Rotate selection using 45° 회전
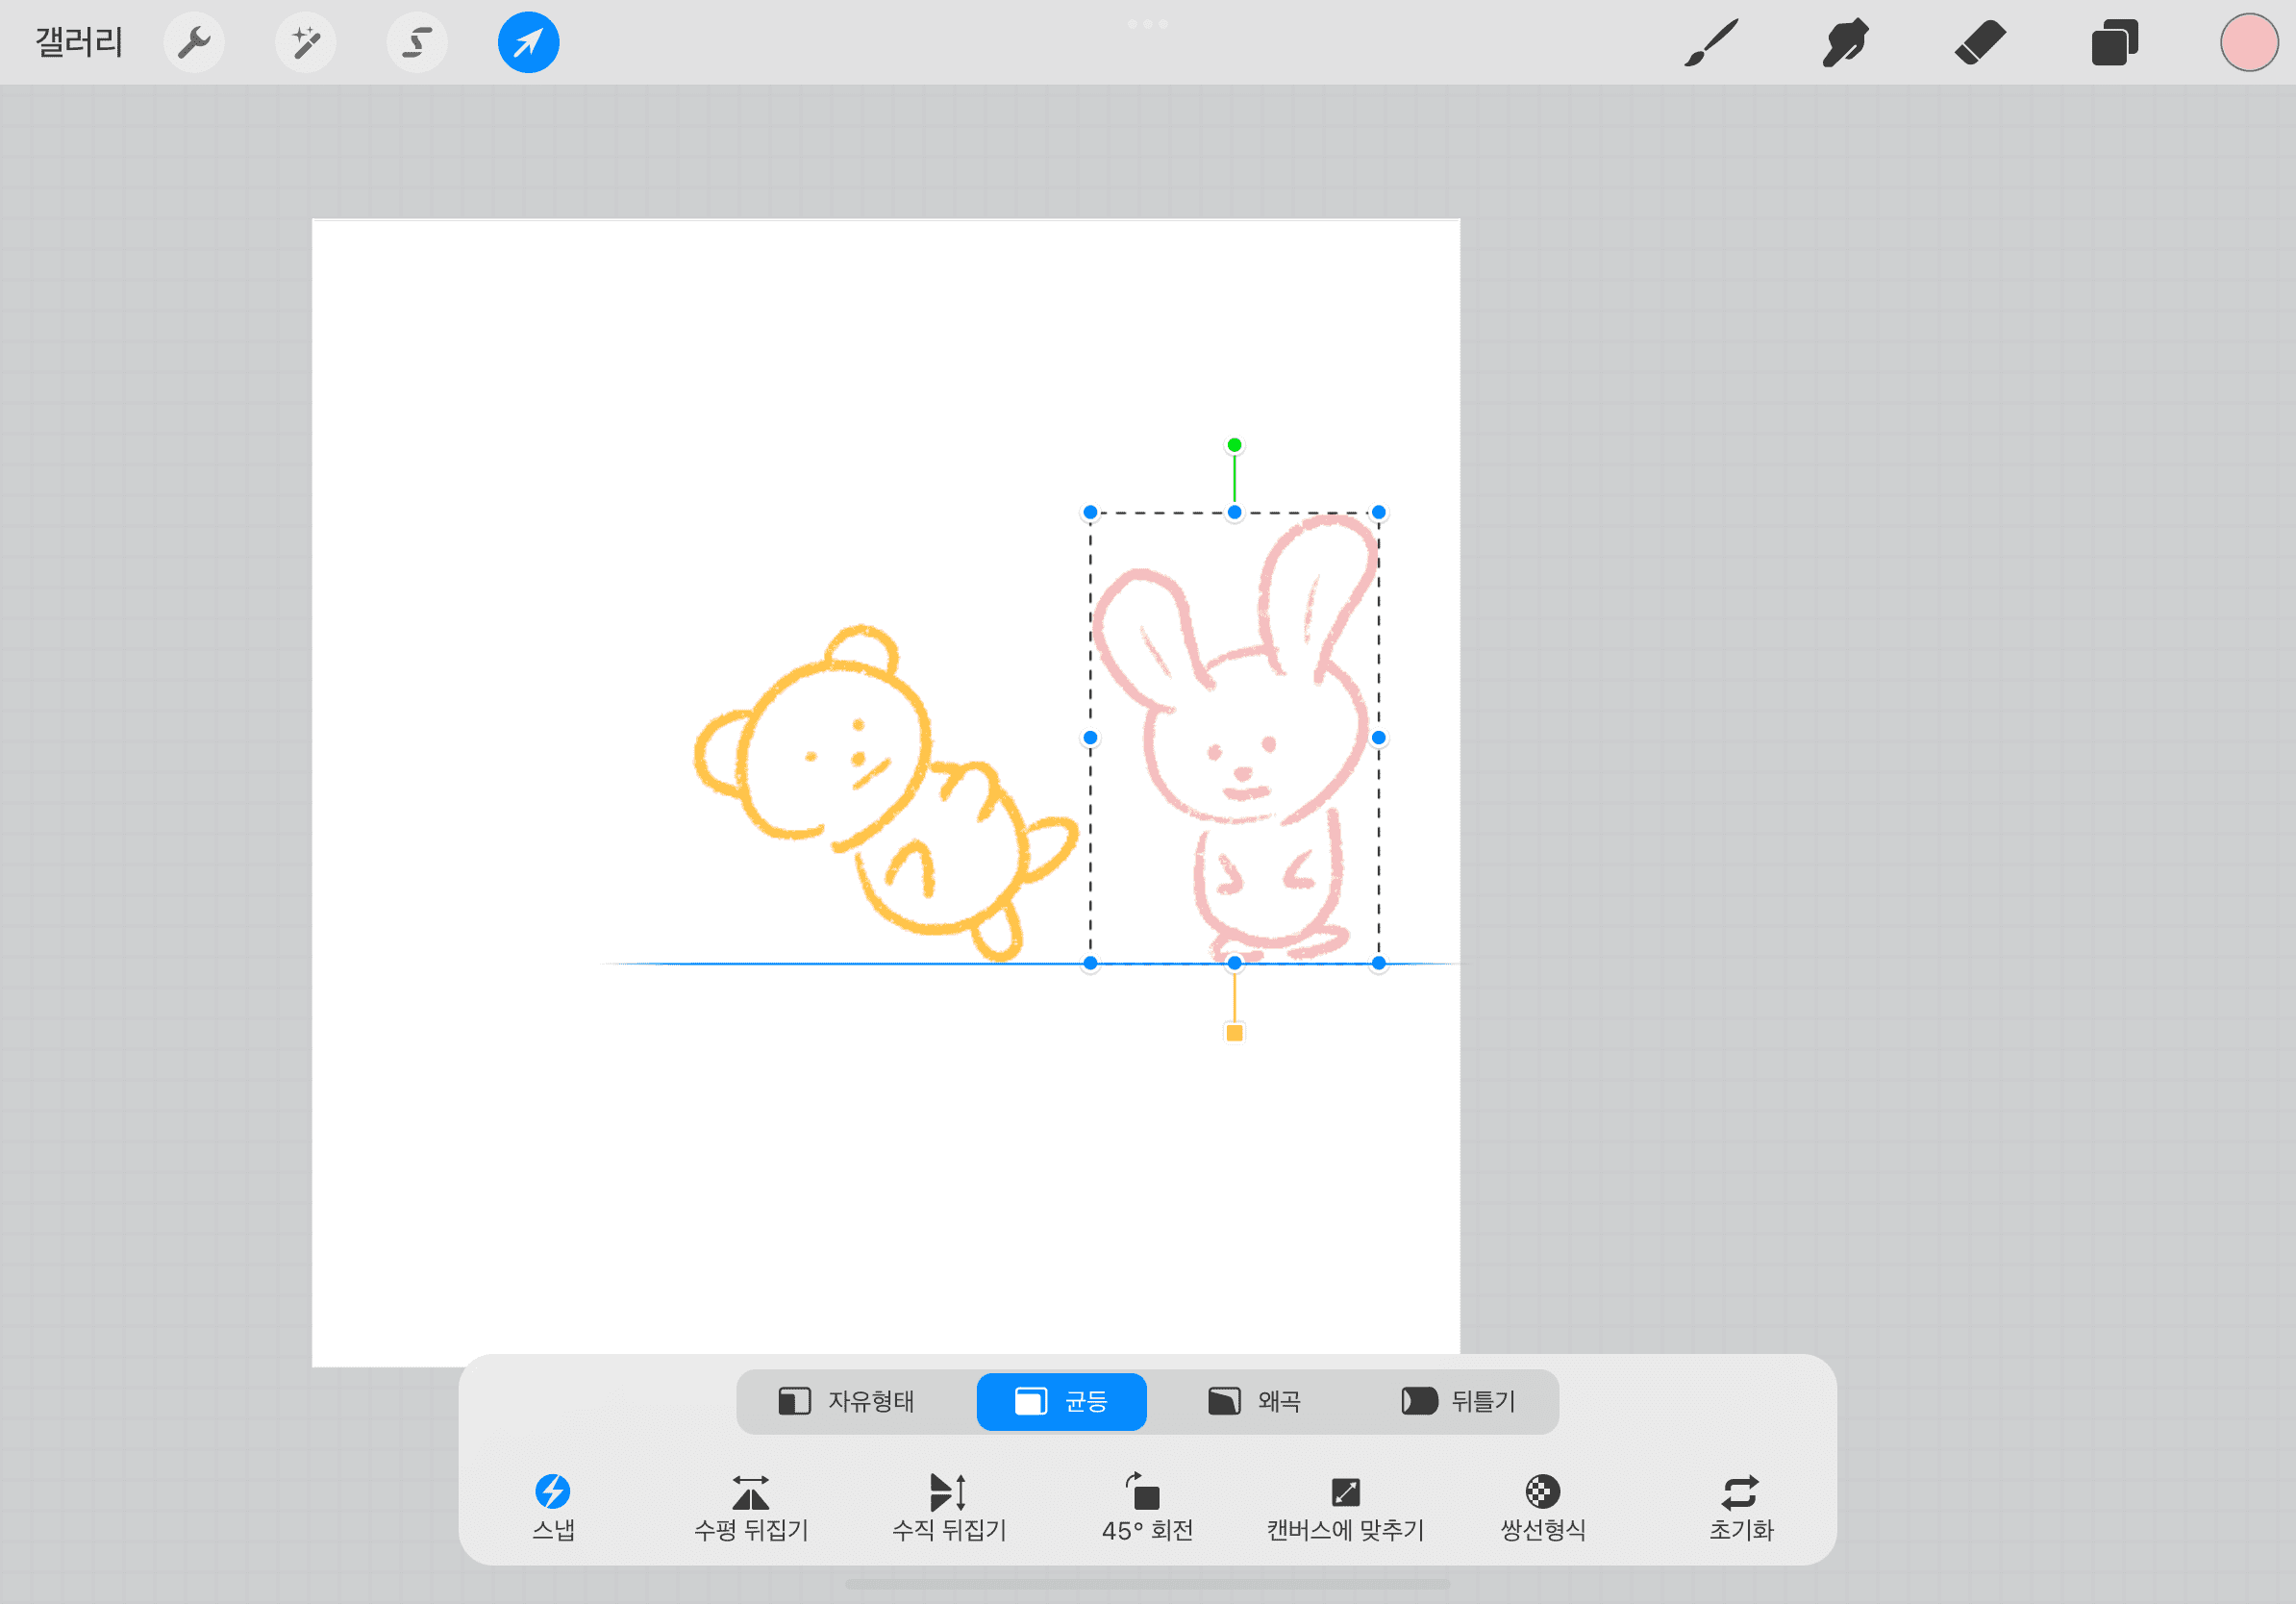Image resolution: width=2296 pixels, height=1604 pixels. click(1147, 1507)
